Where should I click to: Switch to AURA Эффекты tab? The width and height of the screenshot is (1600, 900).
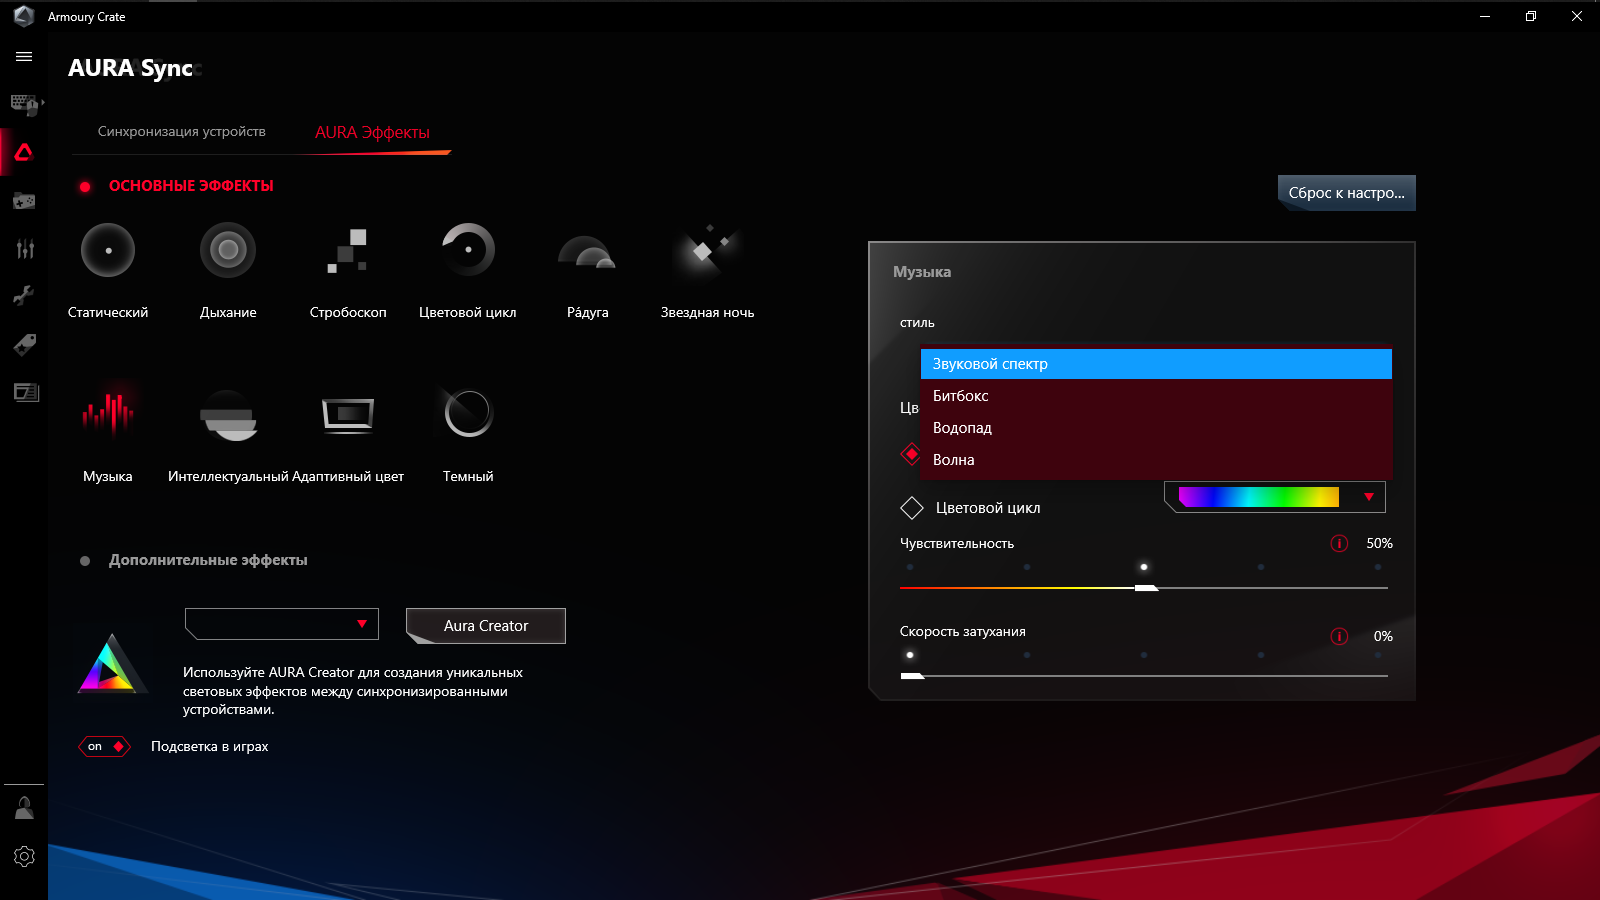click(372, 133)
